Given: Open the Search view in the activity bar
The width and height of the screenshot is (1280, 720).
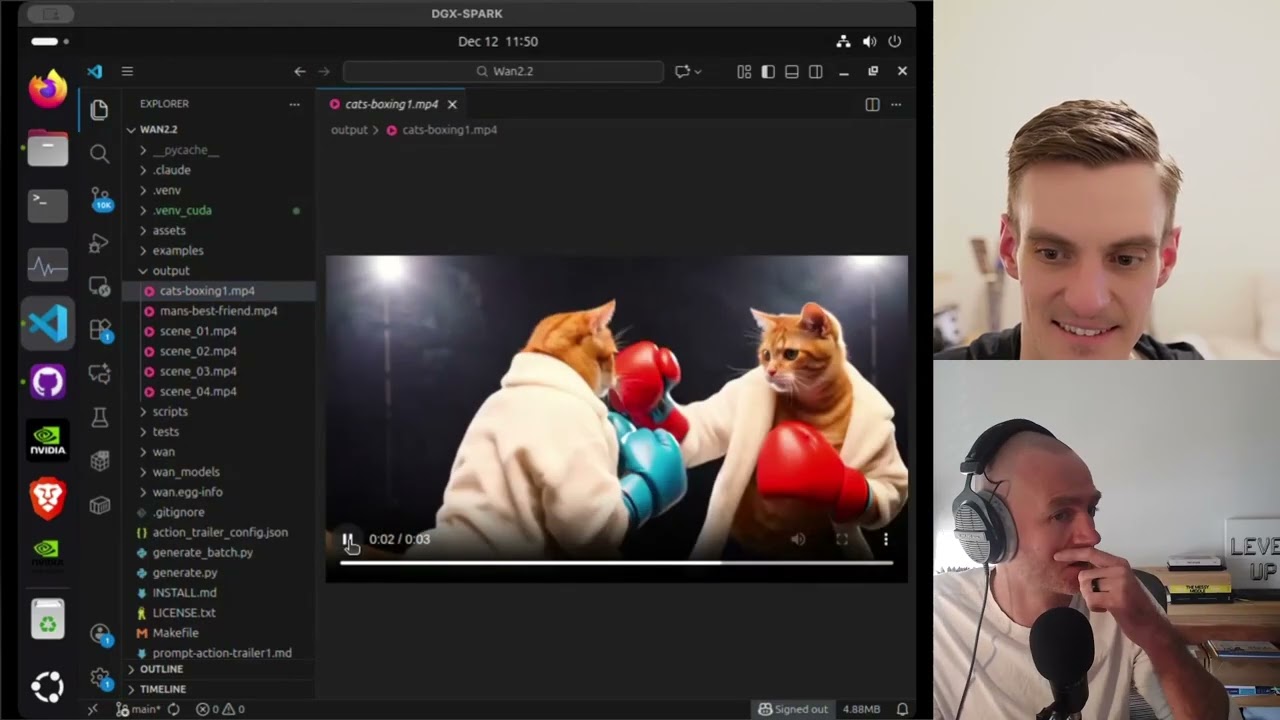Looking at the screenshot, I should [99, 153].
